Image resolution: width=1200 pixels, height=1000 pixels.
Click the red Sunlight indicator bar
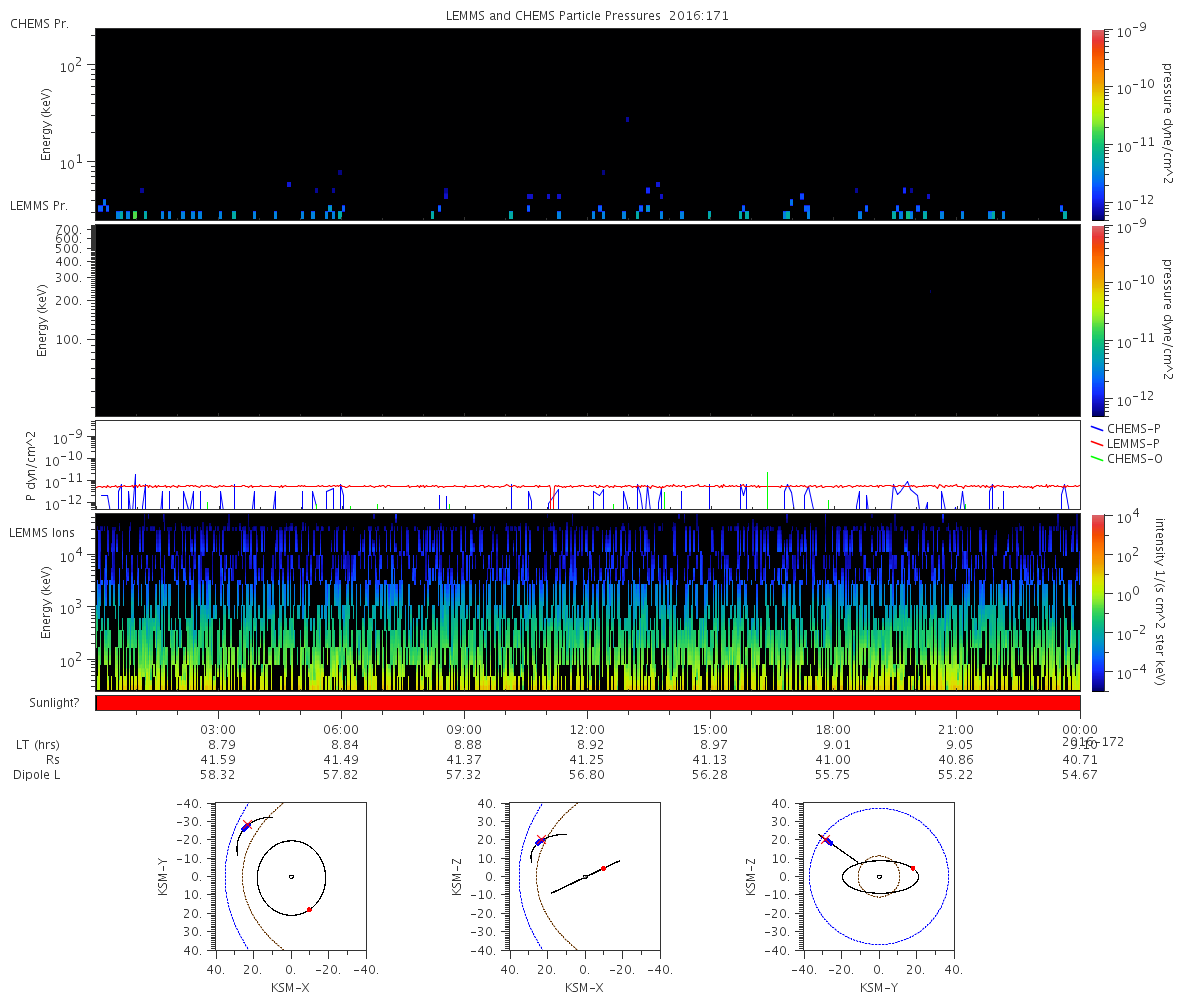pyautogui.click(x=587, y=703)
